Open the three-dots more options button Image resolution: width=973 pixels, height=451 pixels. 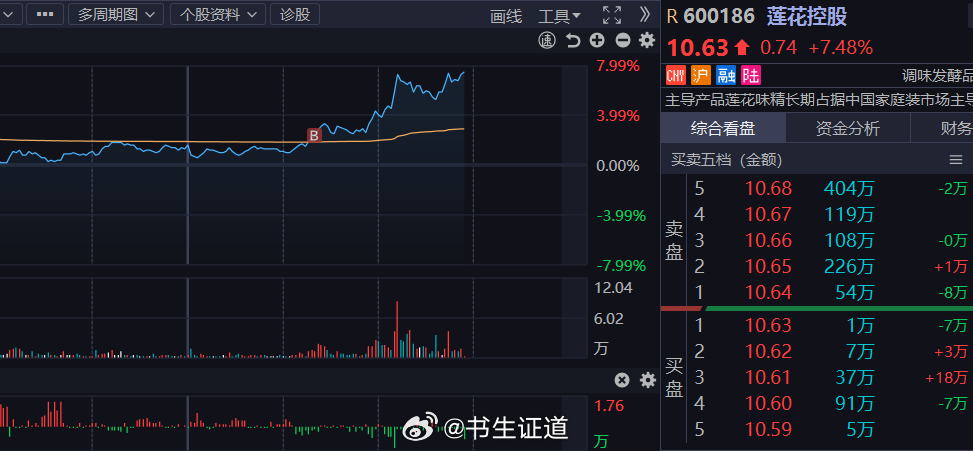[45, 14]
